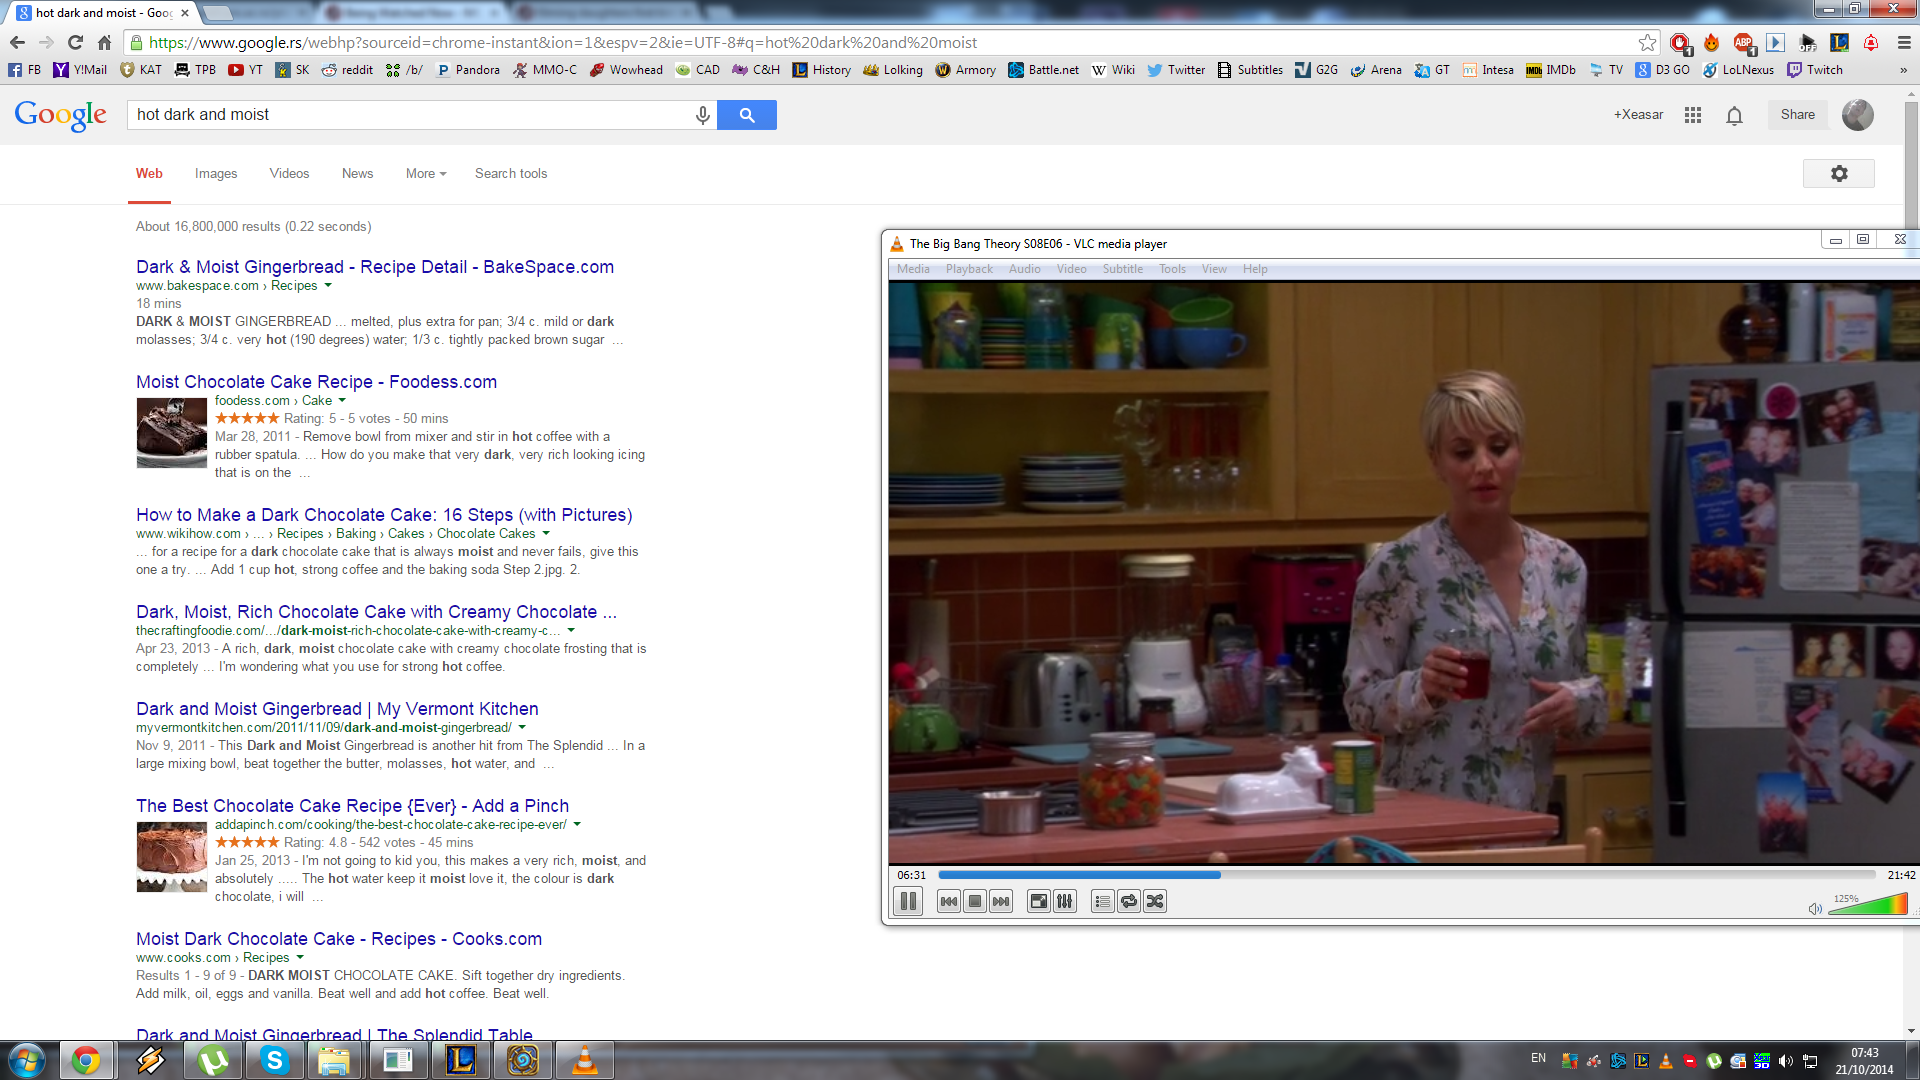The image size is (1920, 1080).
Task: Open Chrome main menu
Action: click(1904, 43)
